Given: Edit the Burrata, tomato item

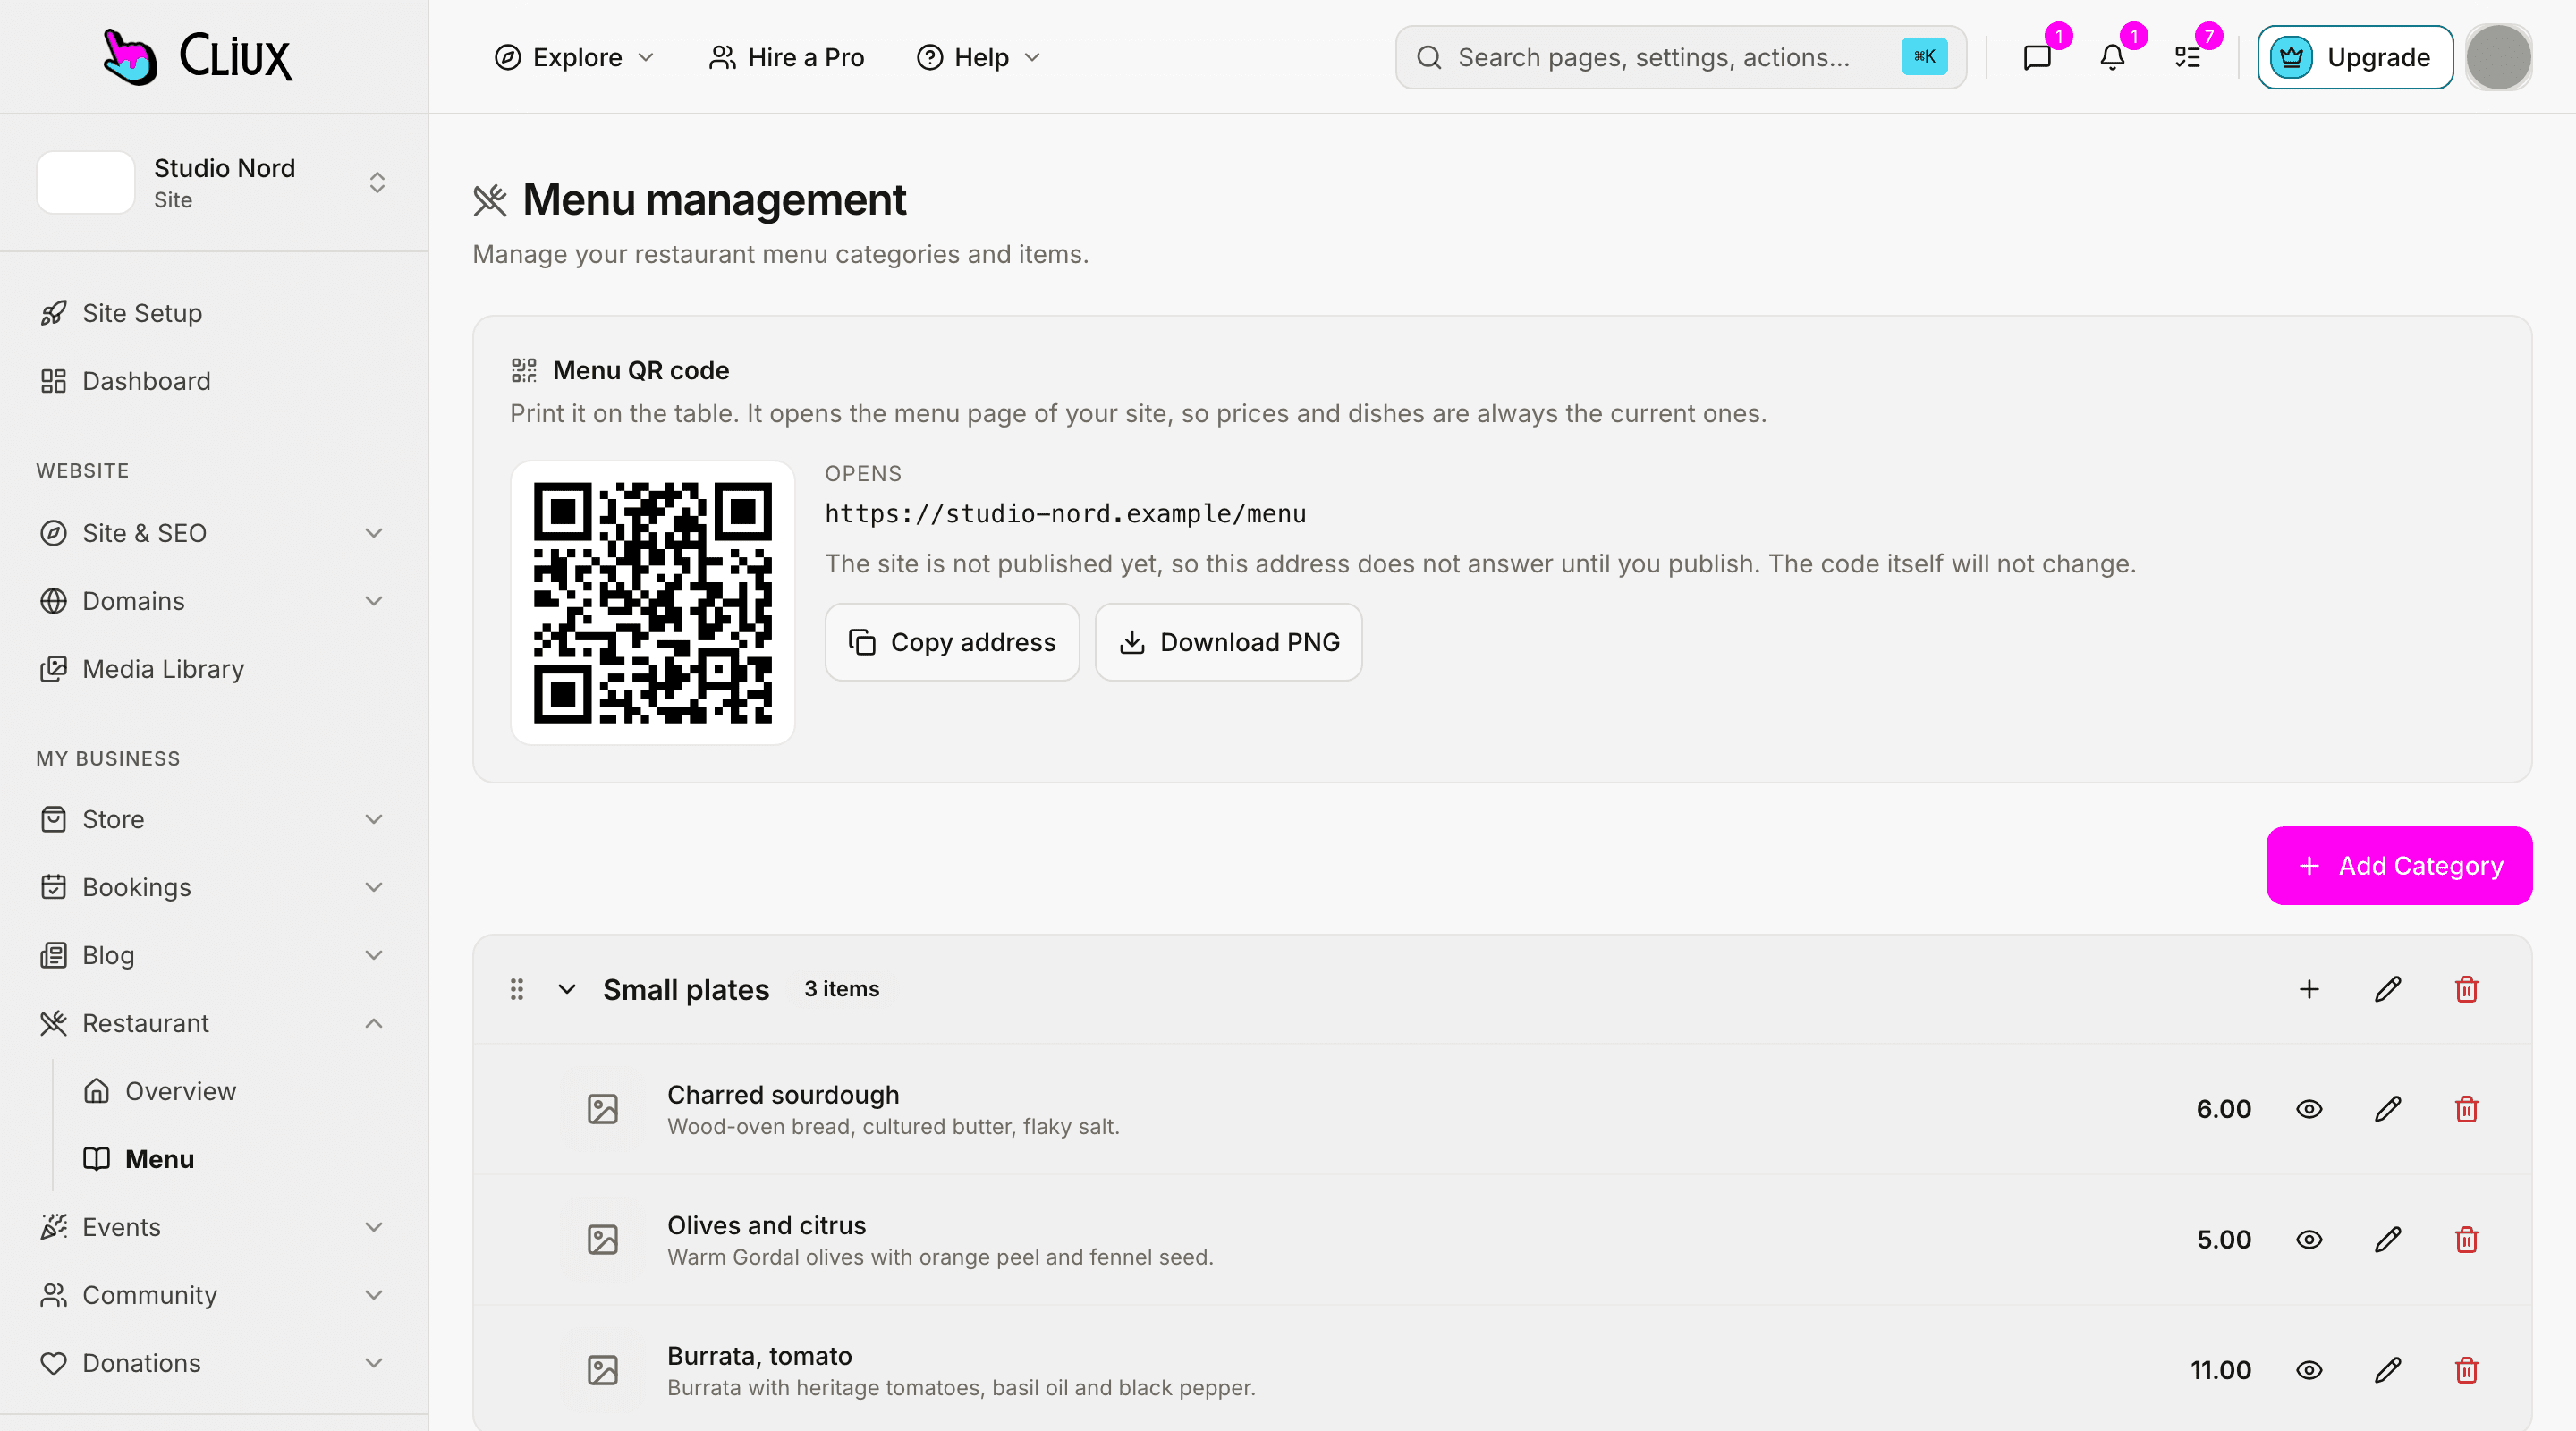Looking at the screenshot, I should pyautogui.click(x=2388, y=1370).
